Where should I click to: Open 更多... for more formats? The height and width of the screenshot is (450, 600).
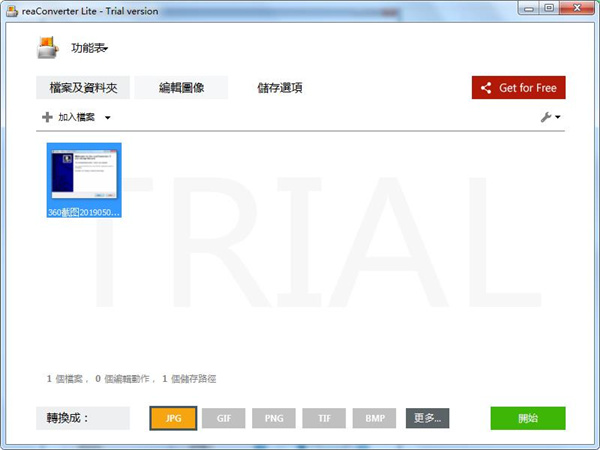(427, 418)
